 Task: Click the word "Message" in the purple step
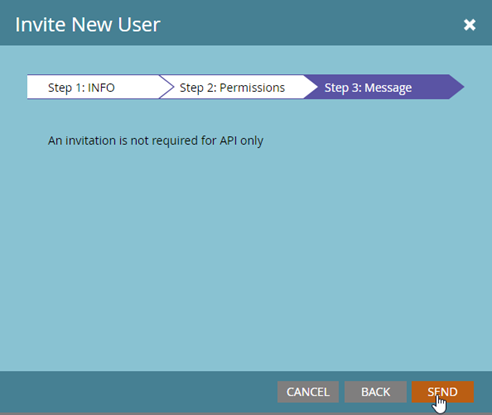(388, 88)
